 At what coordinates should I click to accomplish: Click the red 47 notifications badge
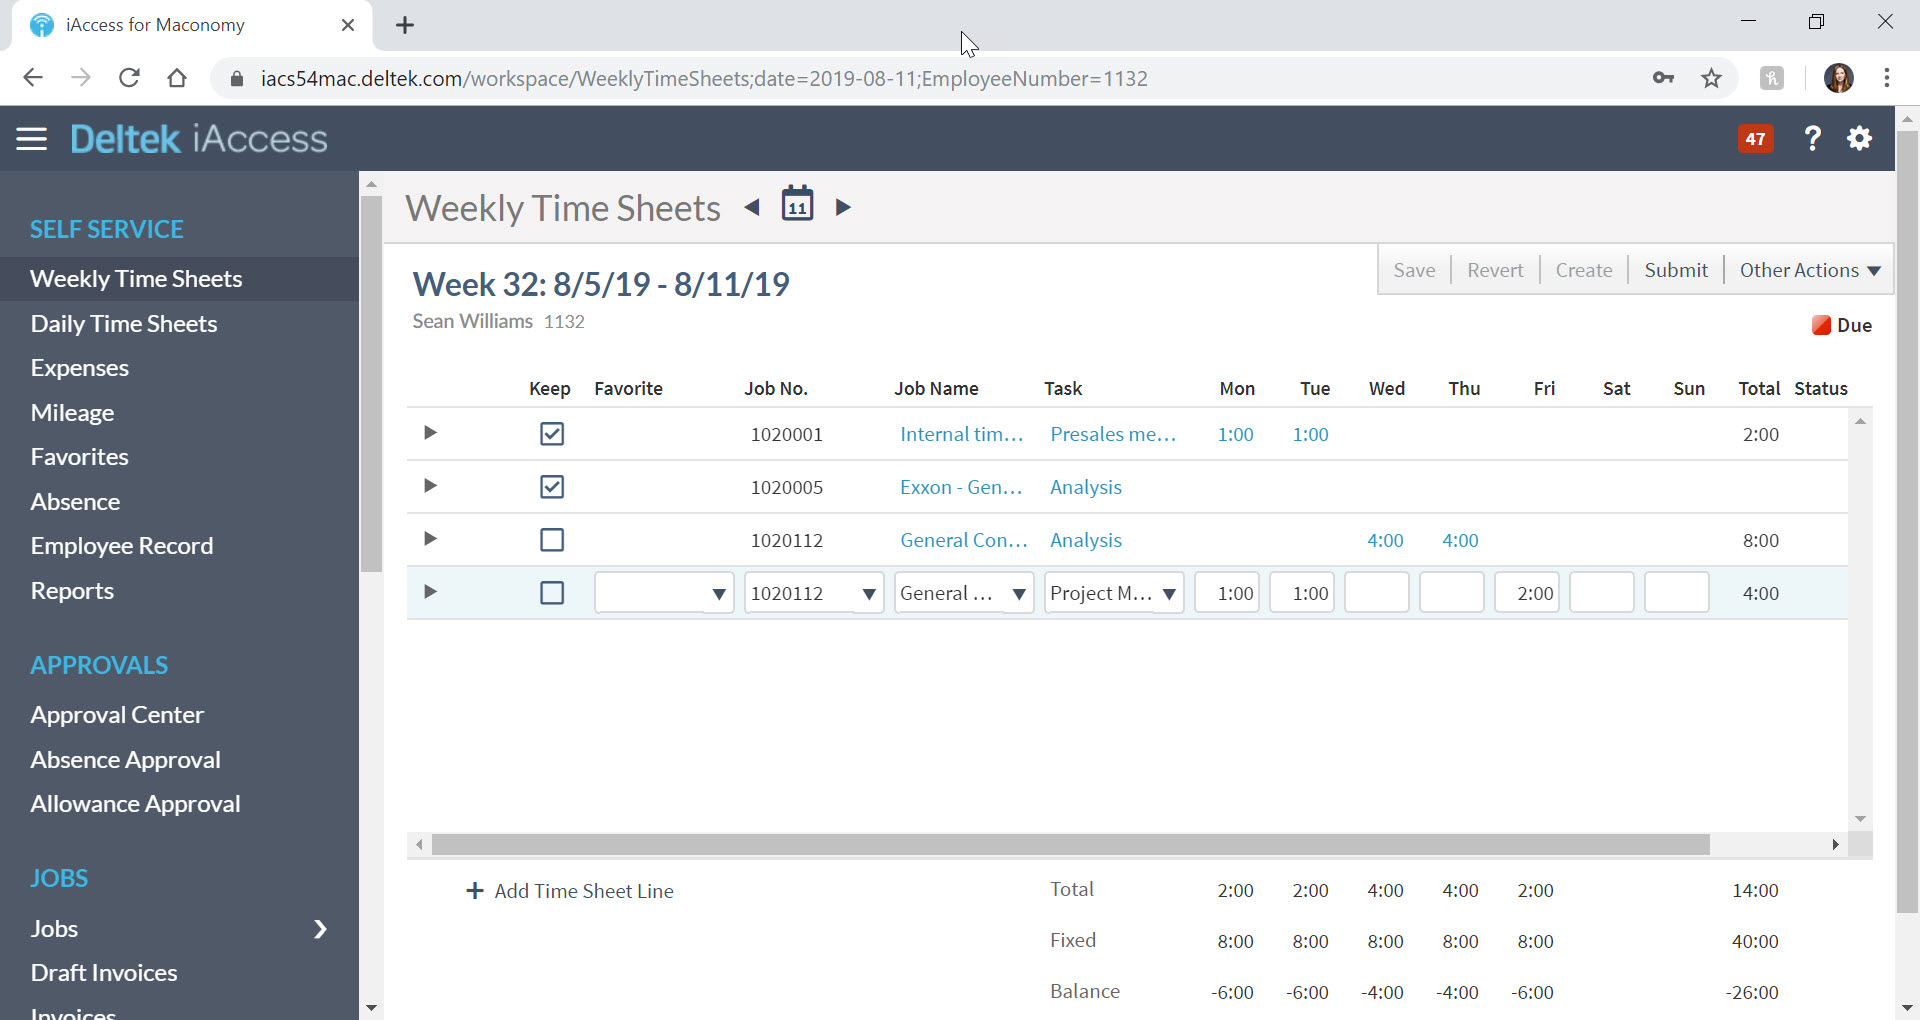(x=1755, y=139)
